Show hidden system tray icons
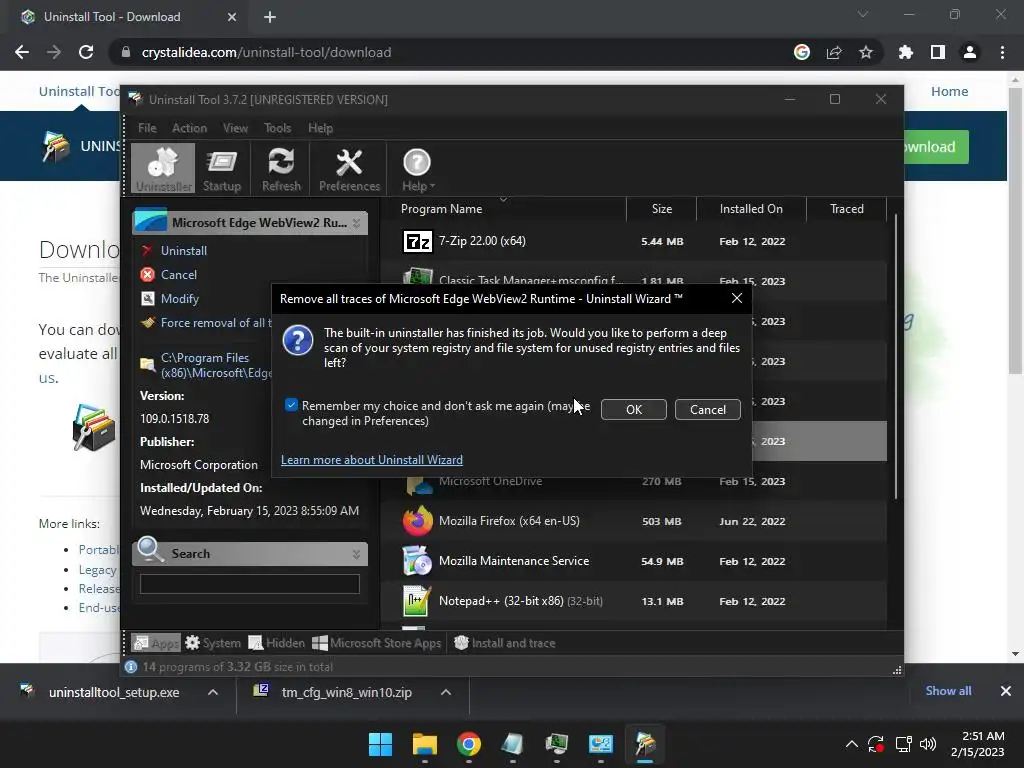1024x768 pixels. (852, 744)
